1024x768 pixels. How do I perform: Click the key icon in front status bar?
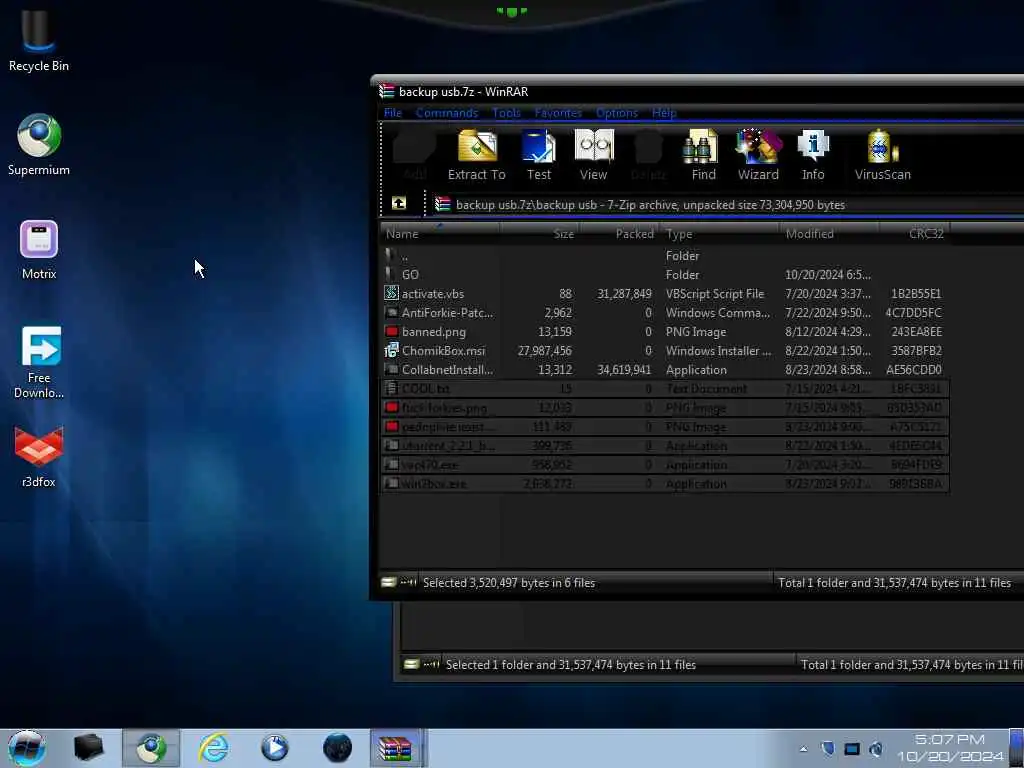409,582
